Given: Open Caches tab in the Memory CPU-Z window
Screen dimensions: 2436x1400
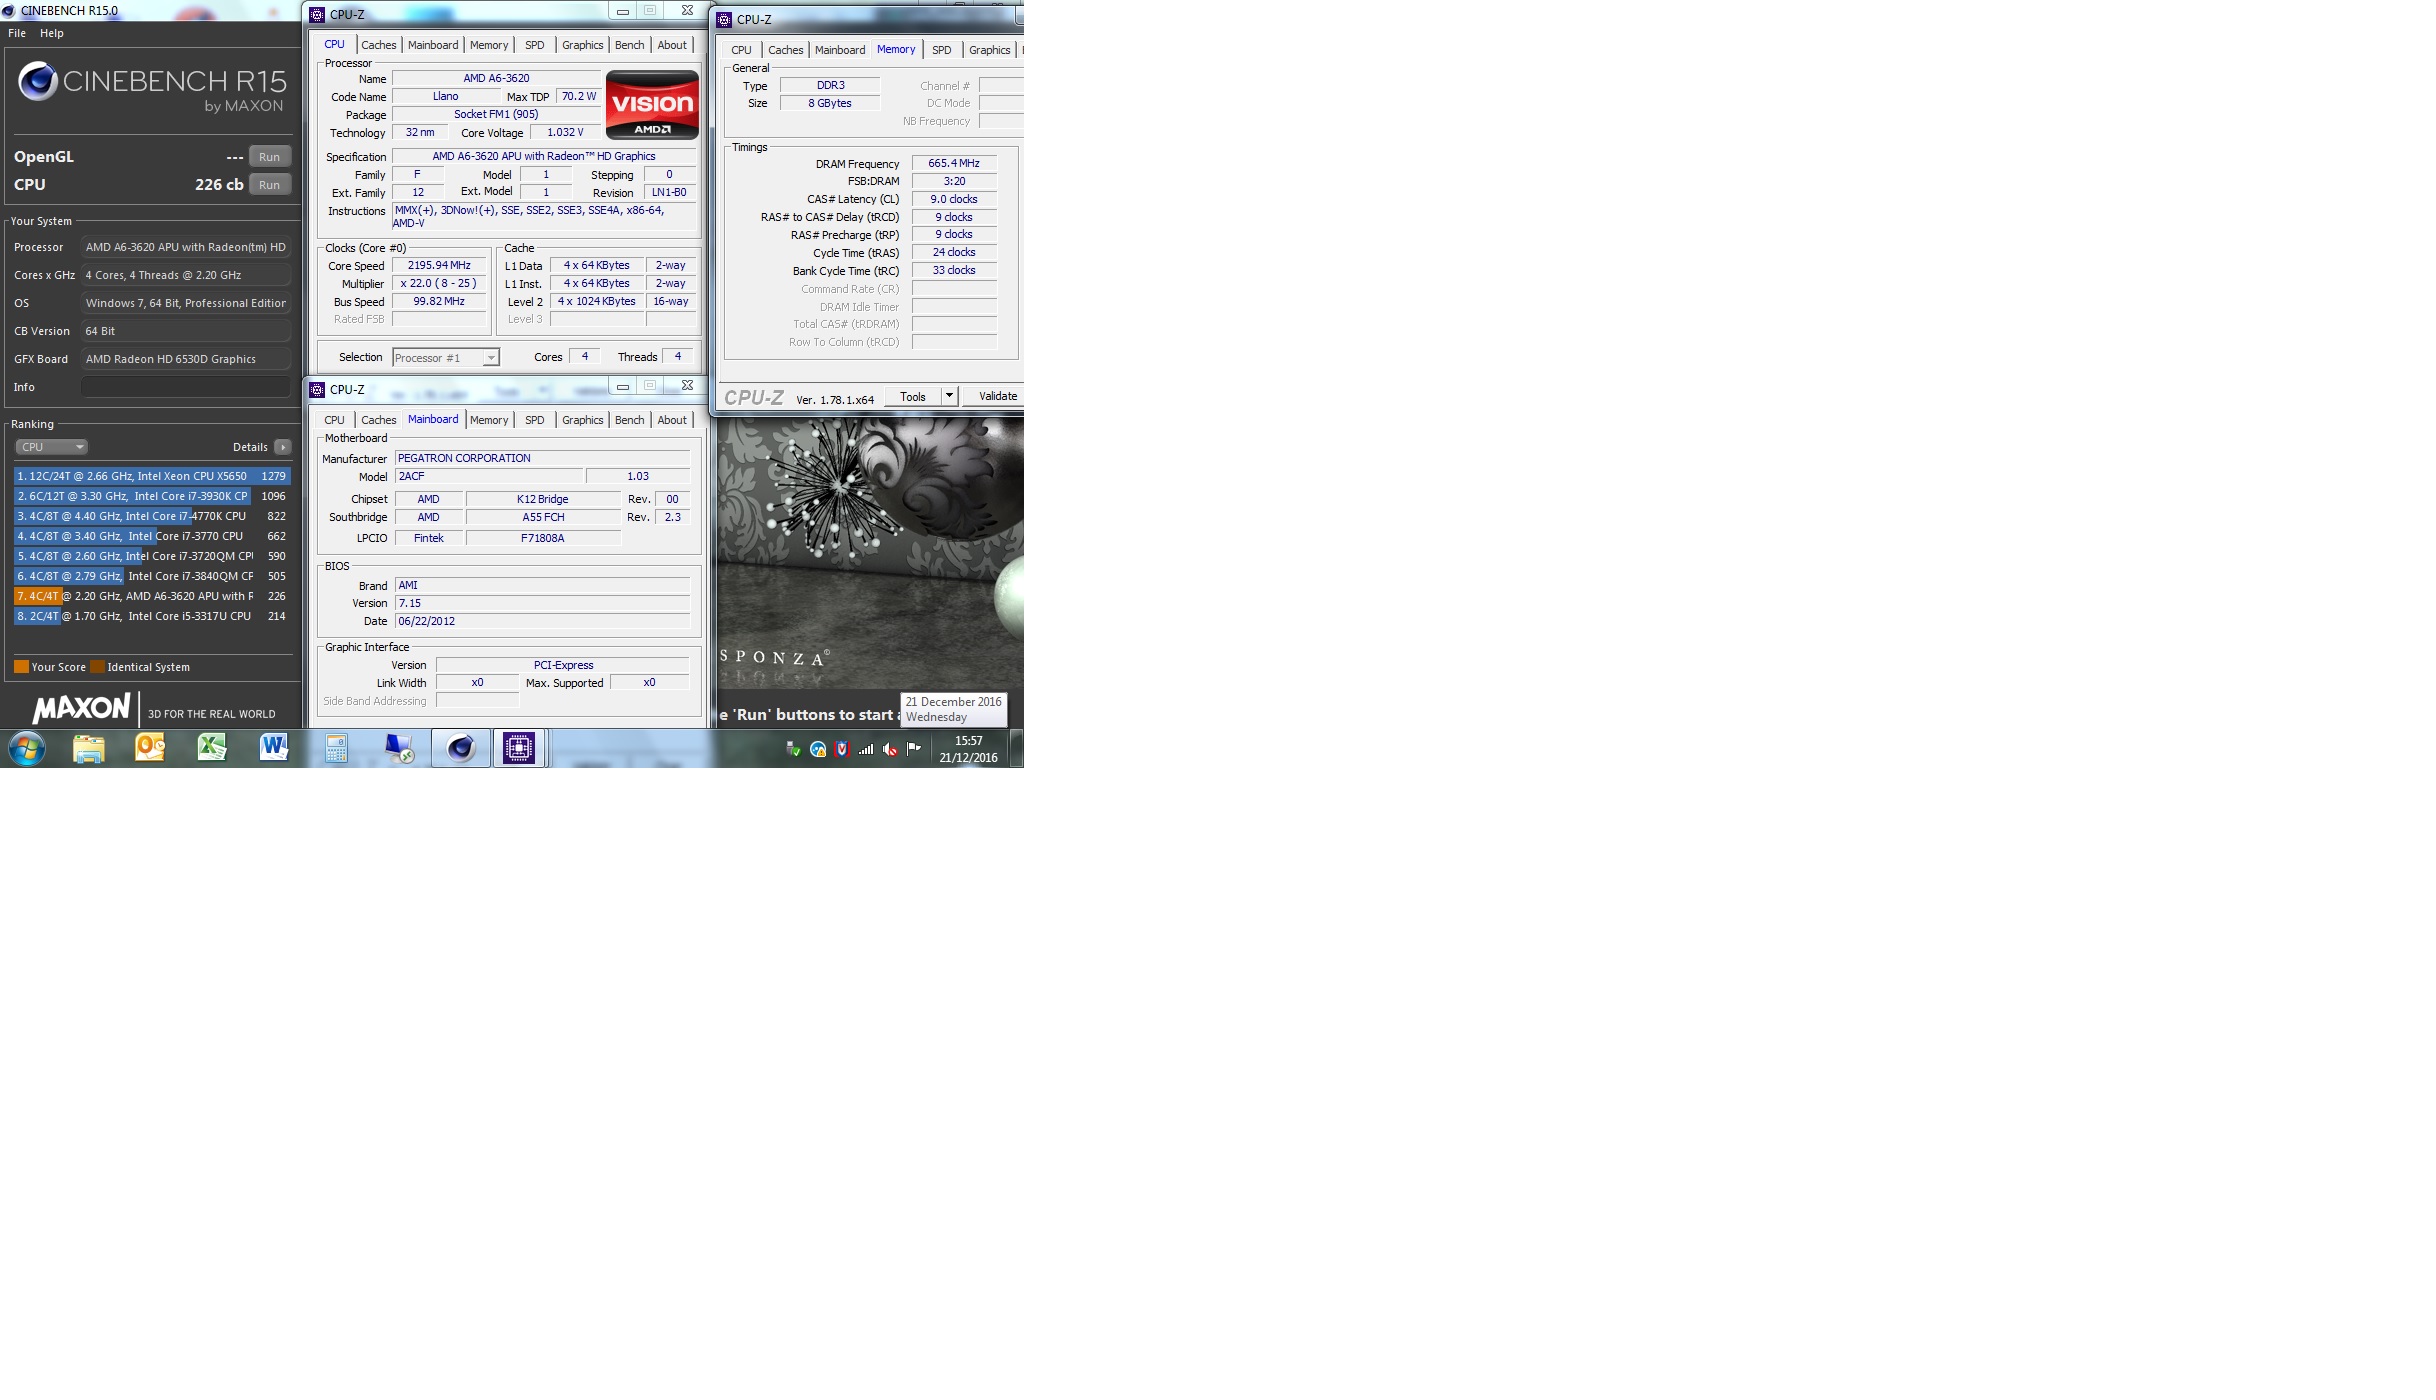Looking at the screenshot, I should pos(785,50).
